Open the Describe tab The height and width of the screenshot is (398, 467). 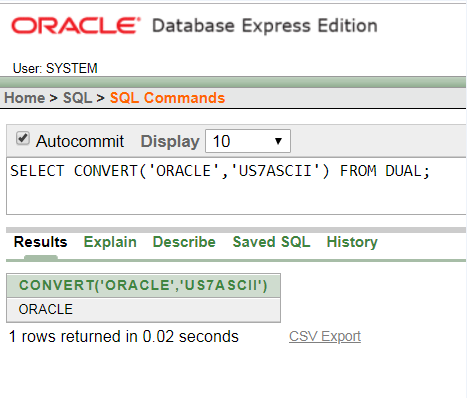pyautogui.click(x=184, y=242)
